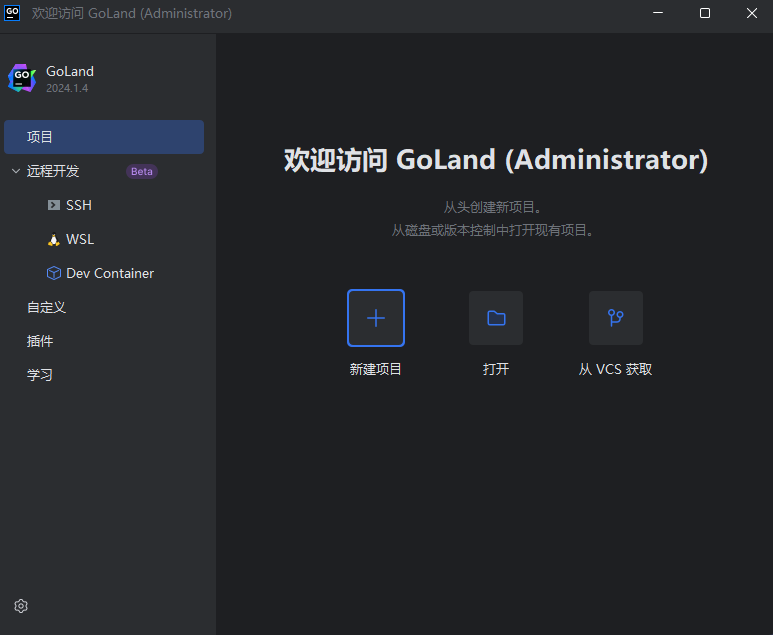Screen dimensions: 773x635
Task: Open the 学习 section
Action: (40, 375)
